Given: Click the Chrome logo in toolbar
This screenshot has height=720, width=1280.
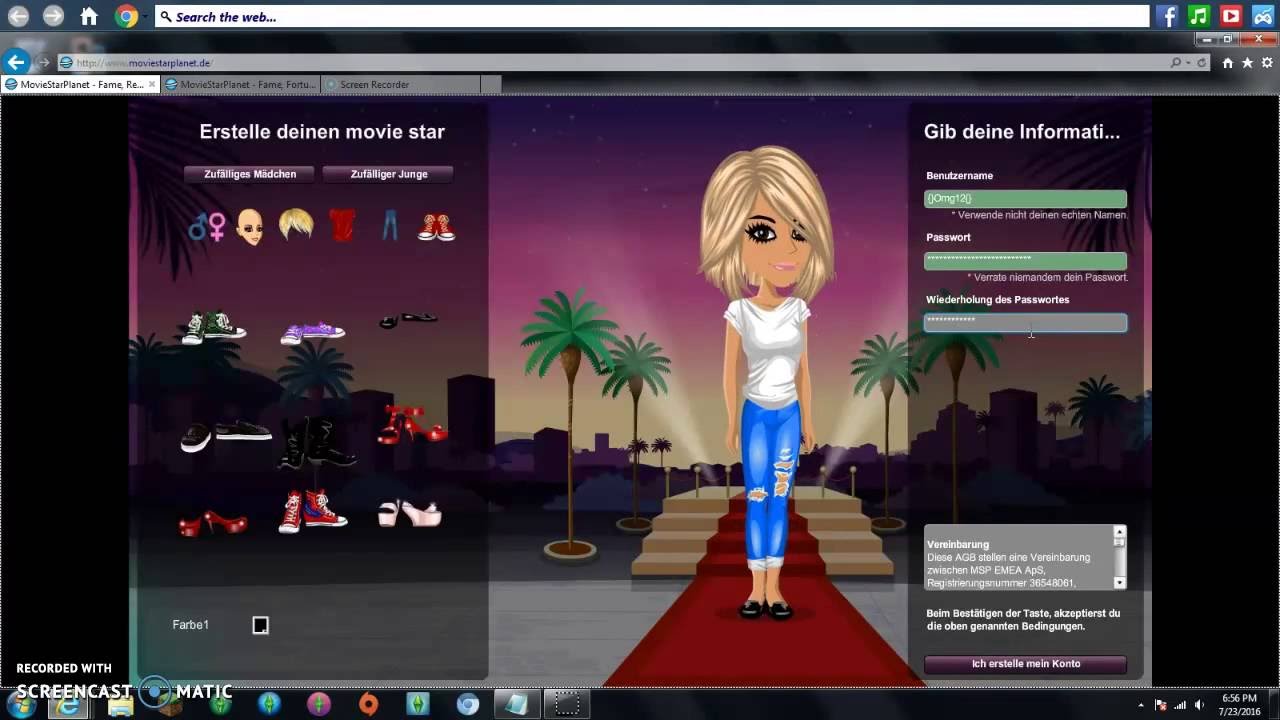Looking at the screenshot, I should click(126, 16).
